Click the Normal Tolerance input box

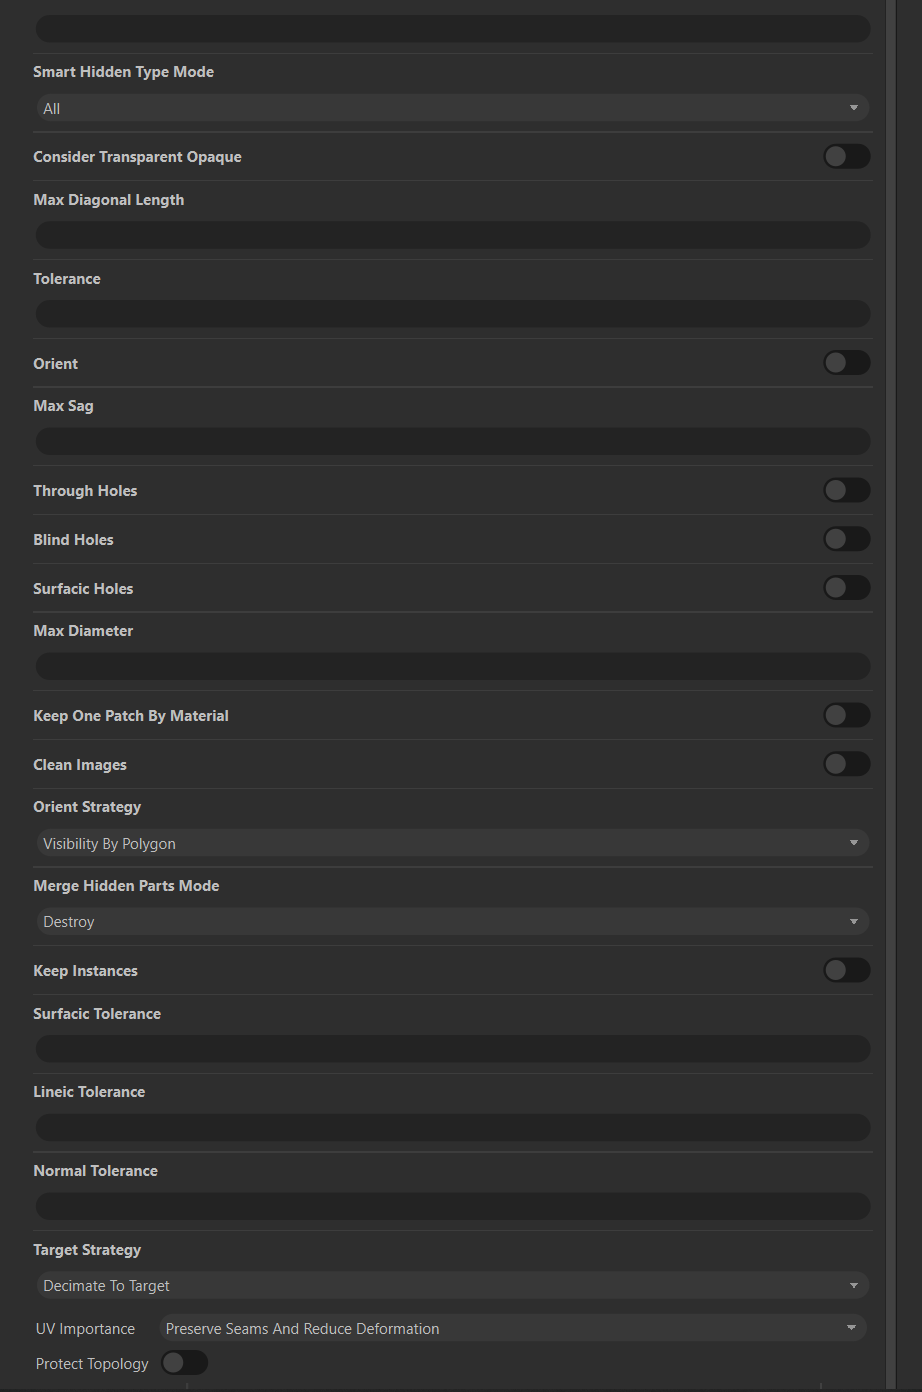452,1206
